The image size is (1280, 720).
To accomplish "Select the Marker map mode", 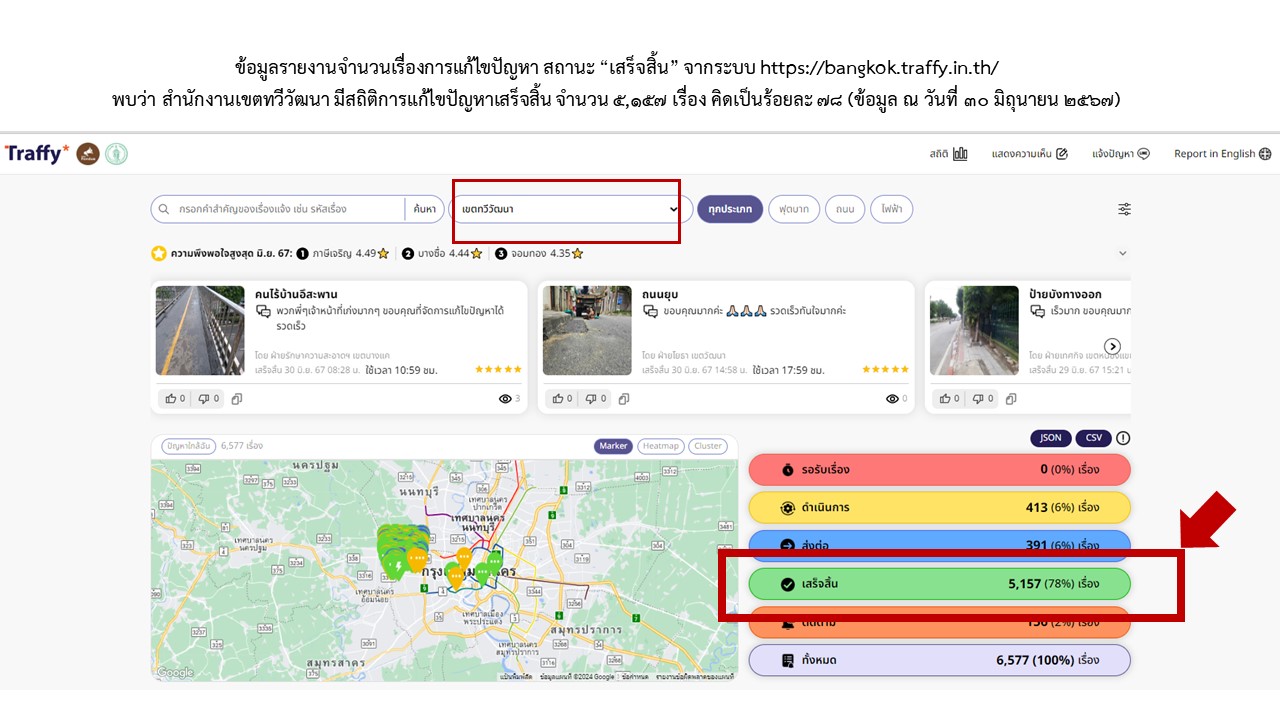I will pos(613,446).
